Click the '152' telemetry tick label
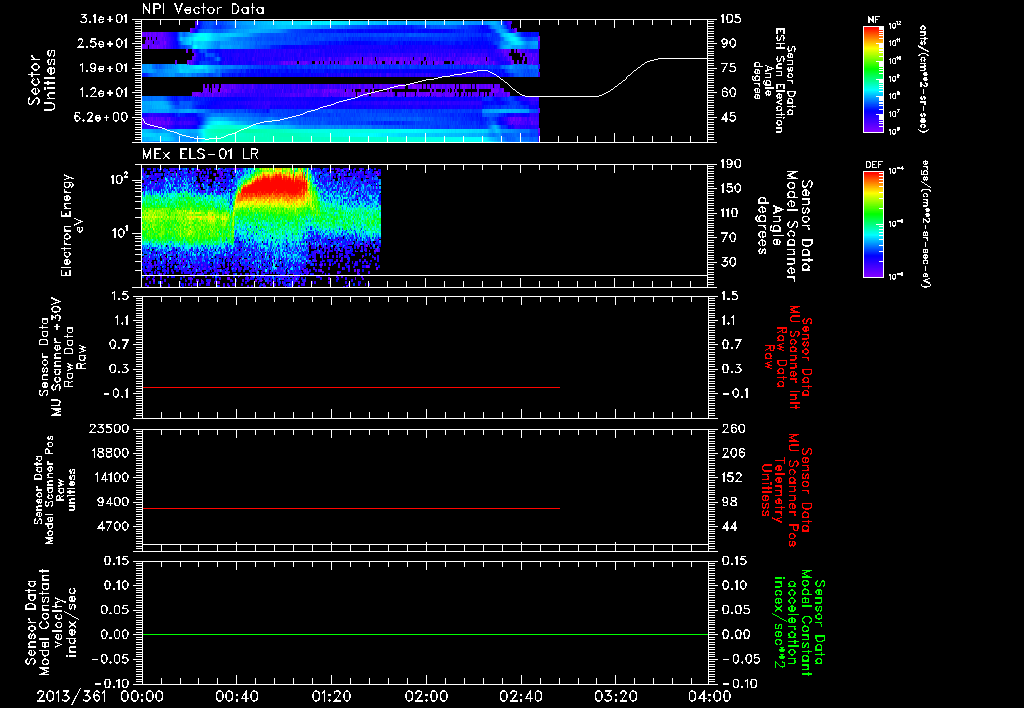 coord(732,477)
